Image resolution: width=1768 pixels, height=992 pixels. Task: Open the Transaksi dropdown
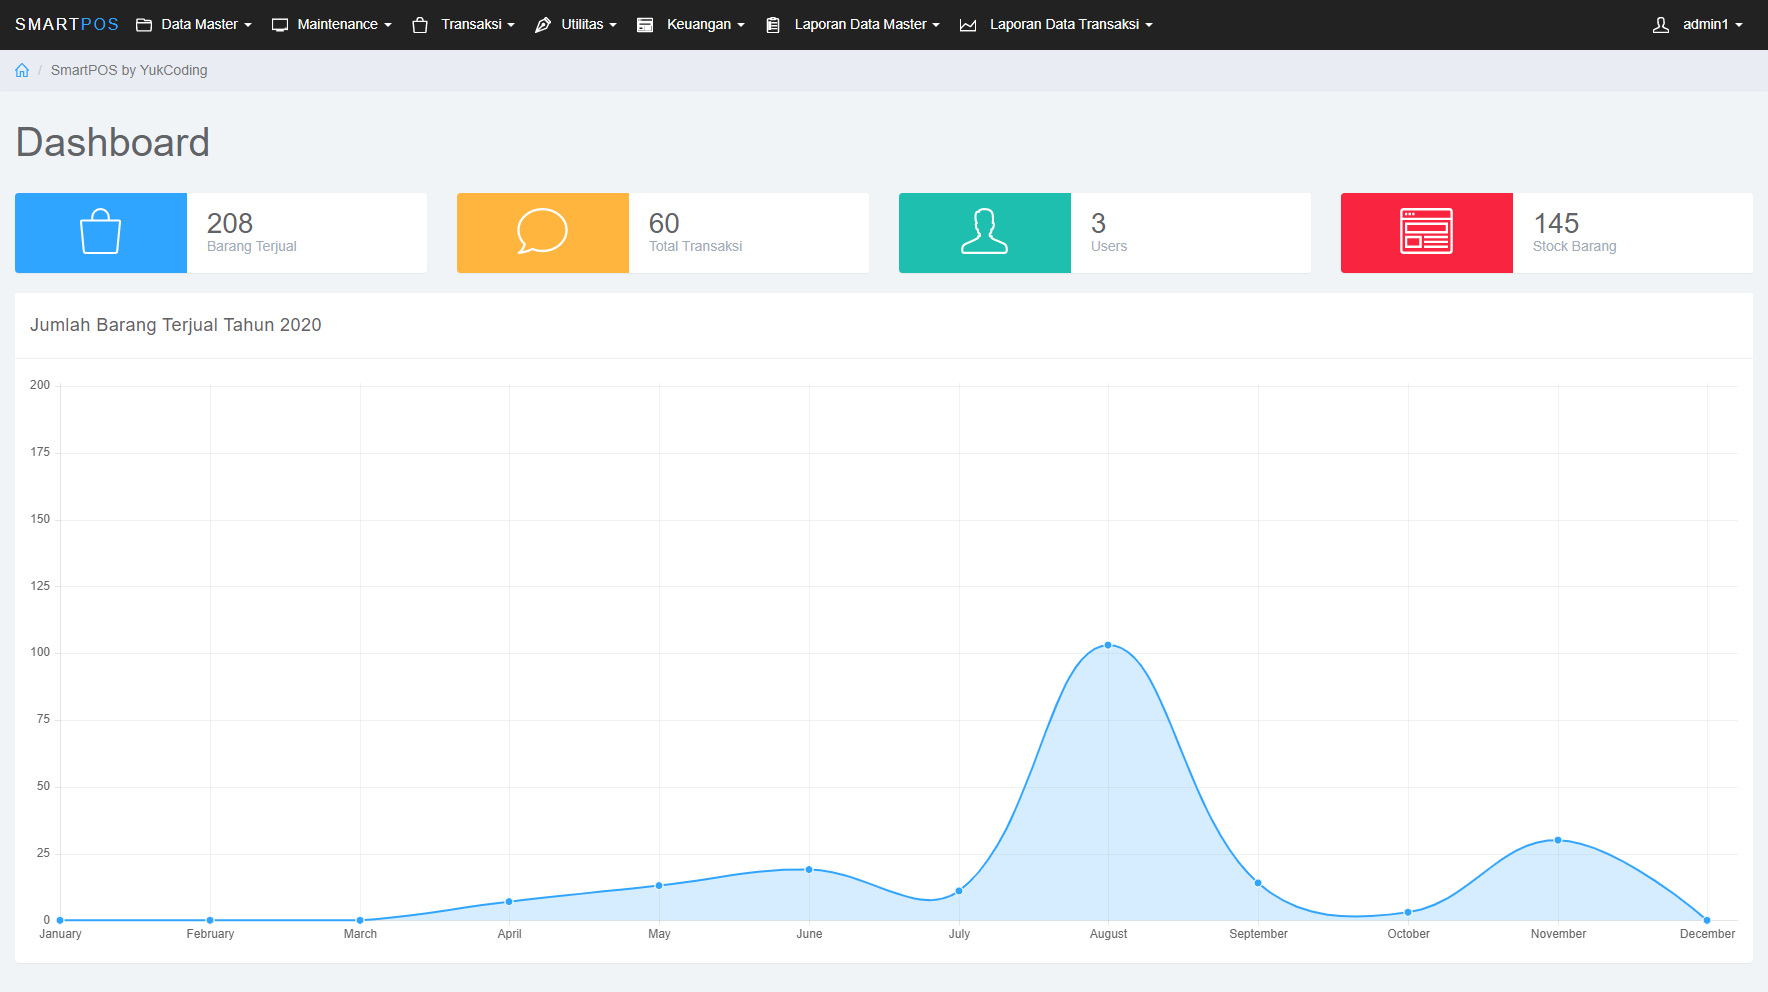[464, 25]
